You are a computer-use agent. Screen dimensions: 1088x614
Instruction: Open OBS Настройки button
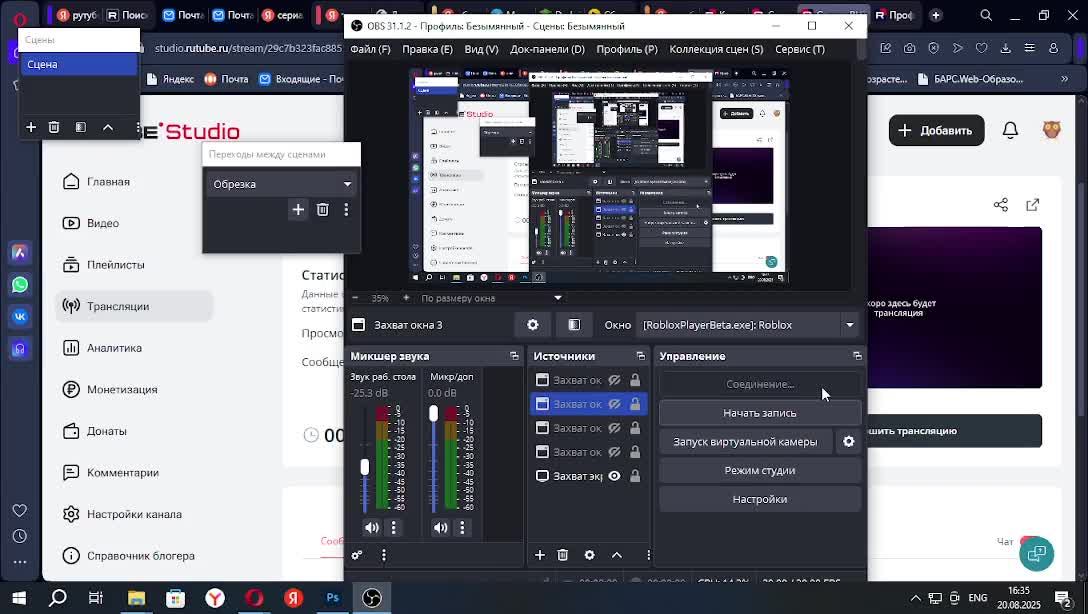(x=760, y=499)
